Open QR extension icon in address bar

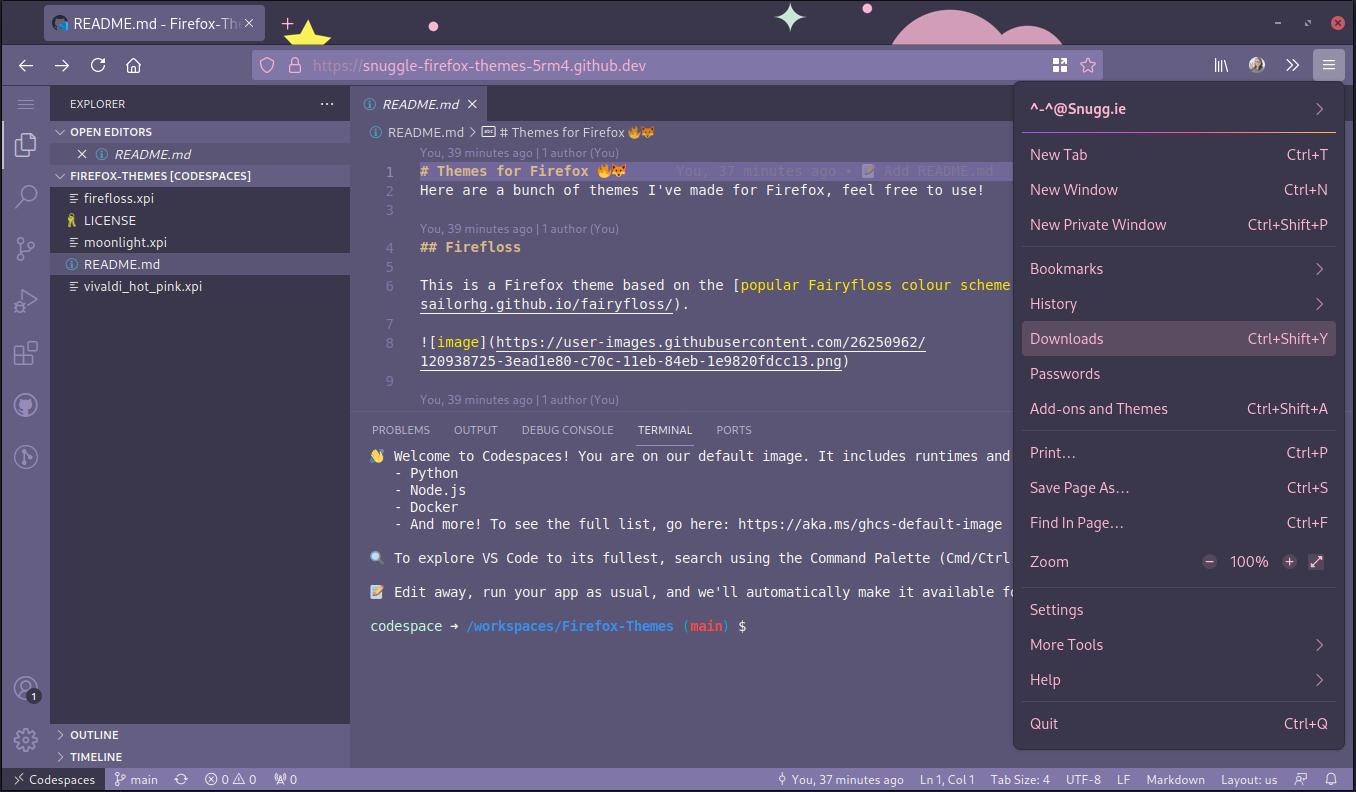click(1060, 65)
